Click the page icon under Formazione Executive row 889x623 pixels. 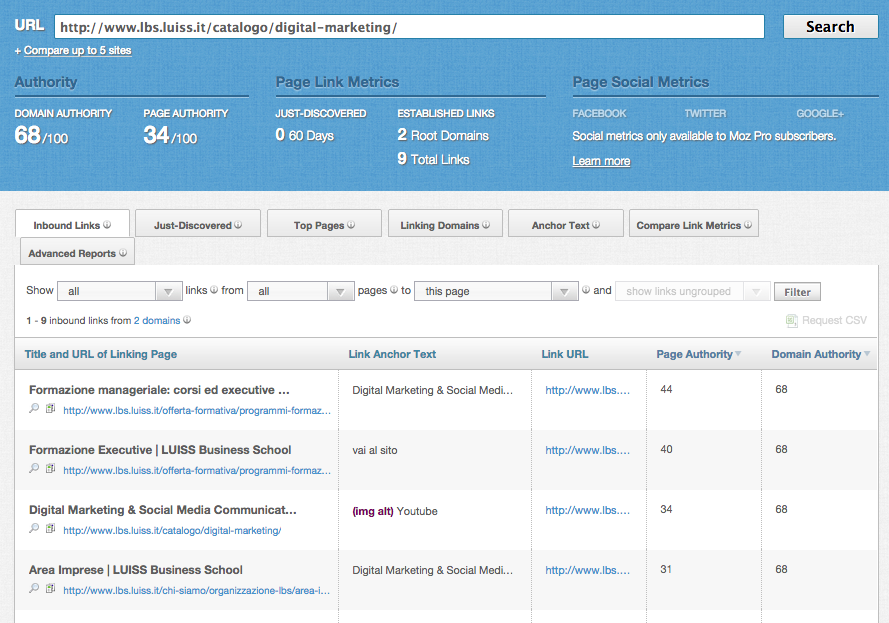pyautogui.click(x=50, y=468)
